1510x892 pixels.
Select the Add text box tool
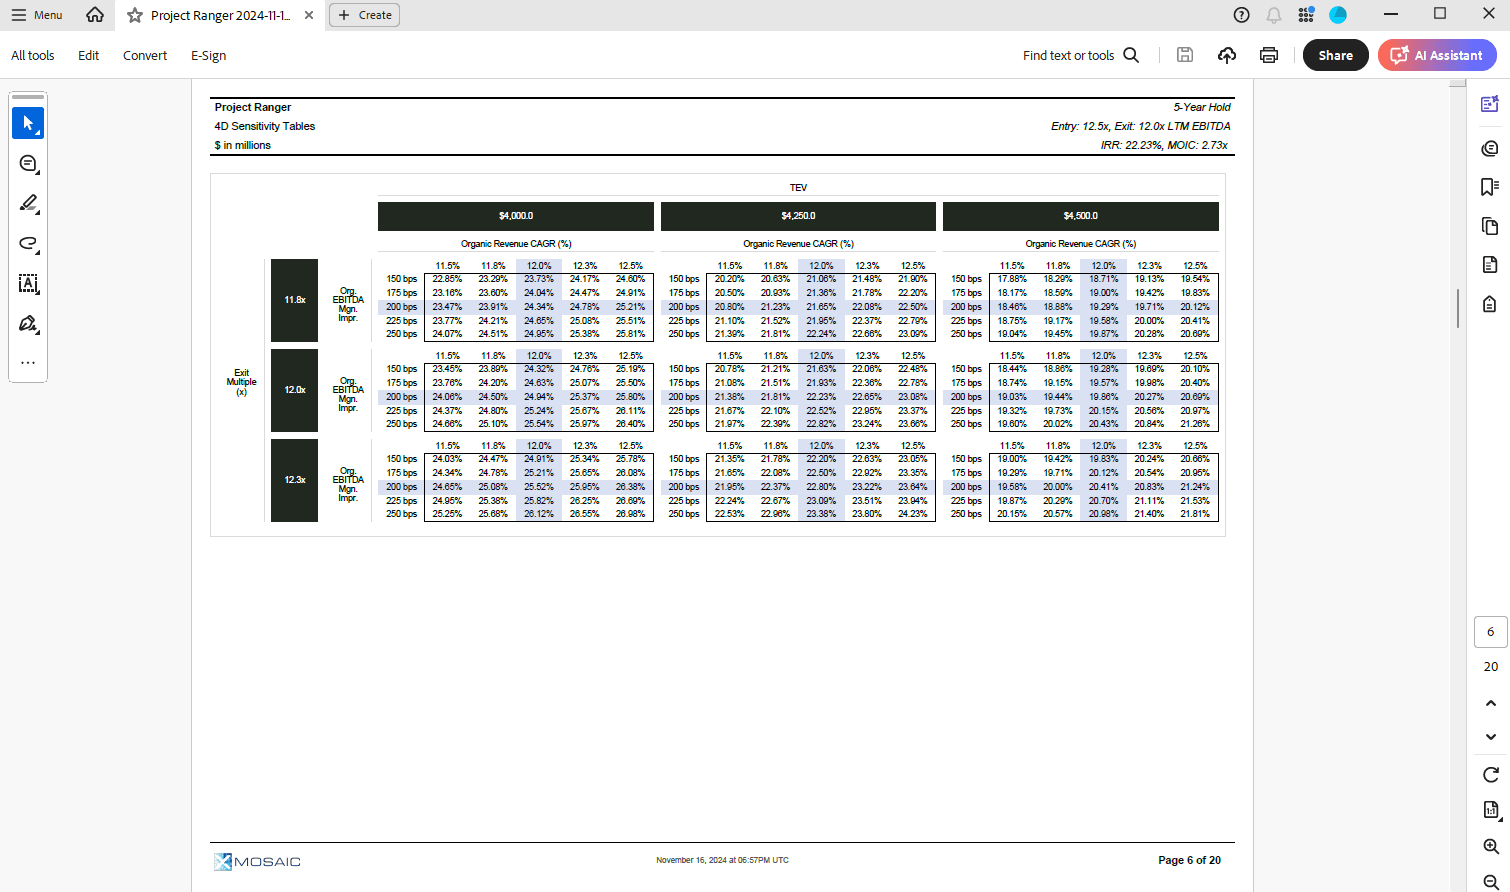(x=28, y=283)
